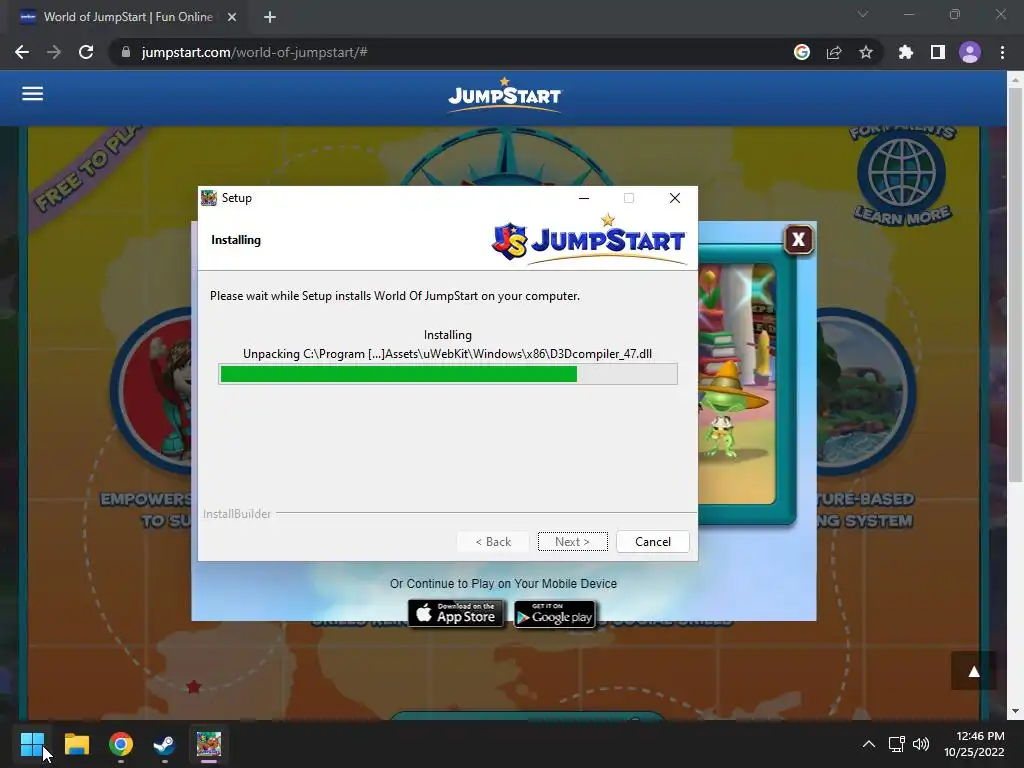1024x768 pixels.
Task: Click the tab search dropdown chevron
Action: pyautogui.click(x=863, y=14)
